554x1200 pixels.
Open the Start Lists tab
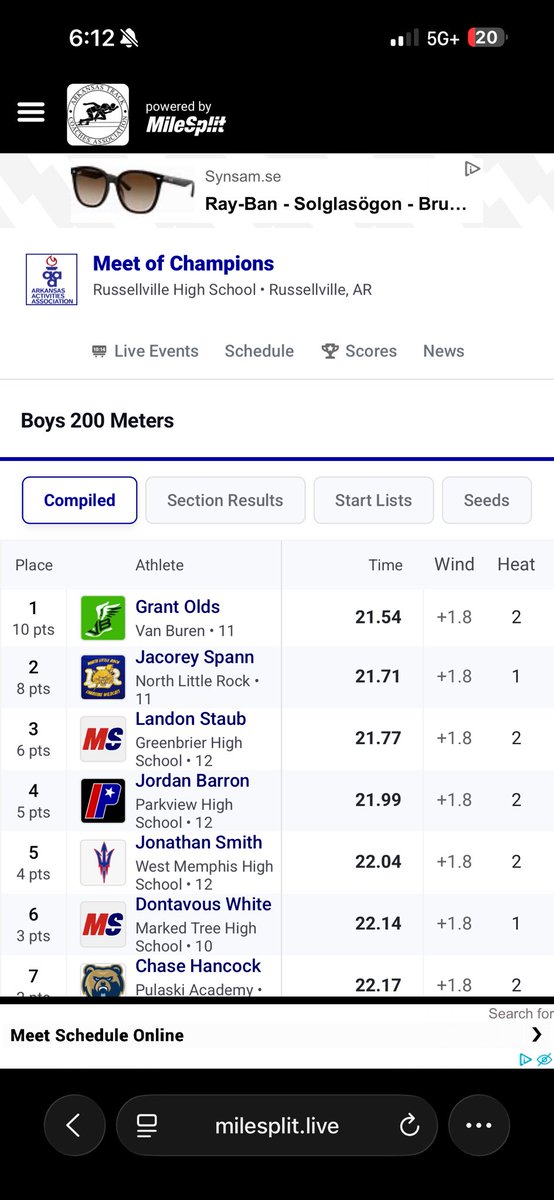pos(373,500)
